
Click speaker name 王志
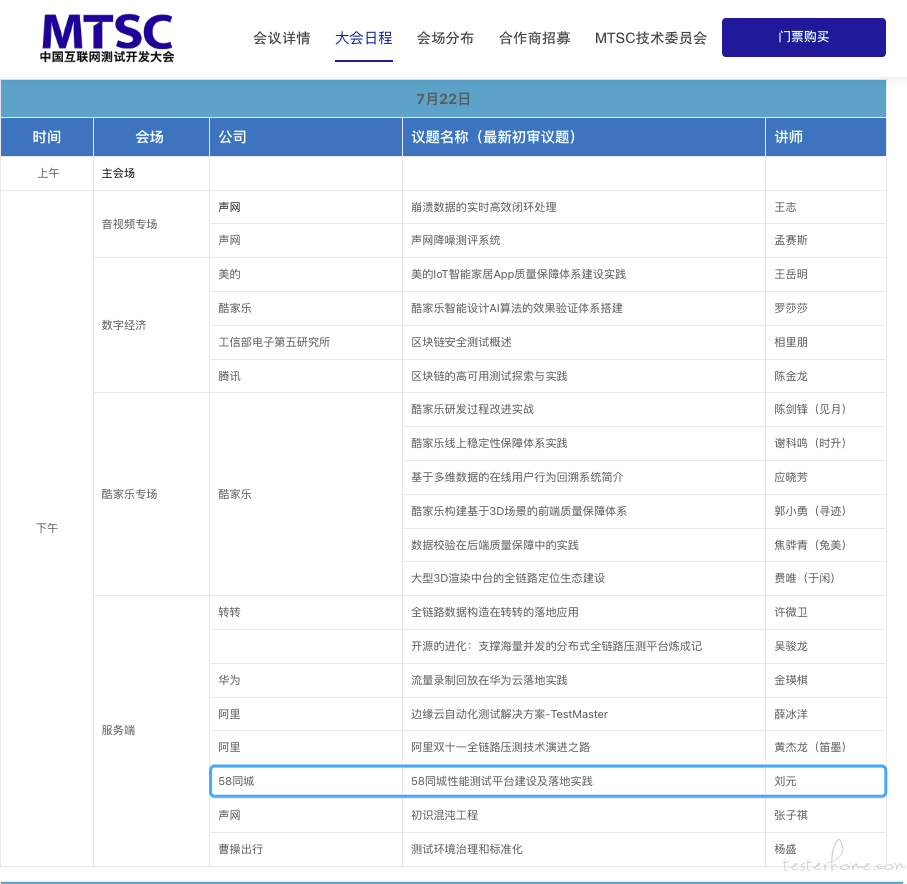[x=786, y=207]
